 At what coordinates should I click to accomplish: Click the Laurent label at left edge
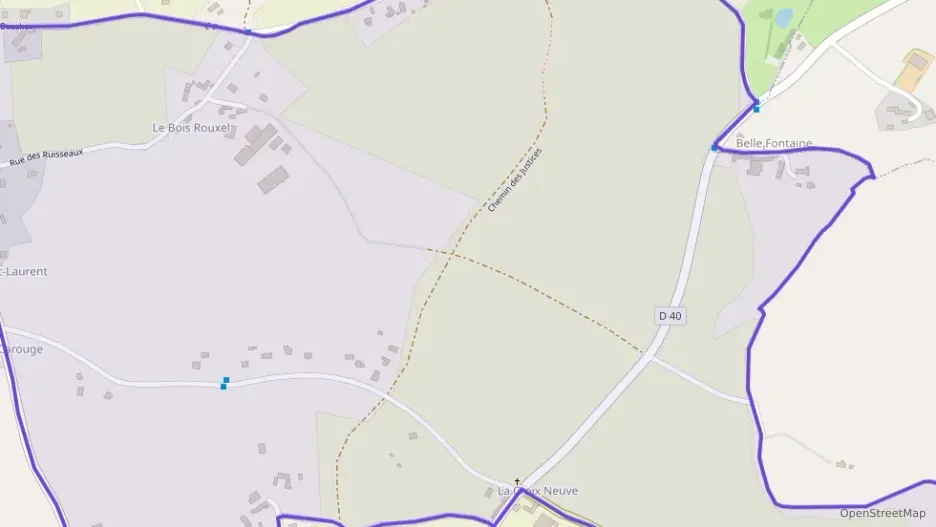coord(24,272)
